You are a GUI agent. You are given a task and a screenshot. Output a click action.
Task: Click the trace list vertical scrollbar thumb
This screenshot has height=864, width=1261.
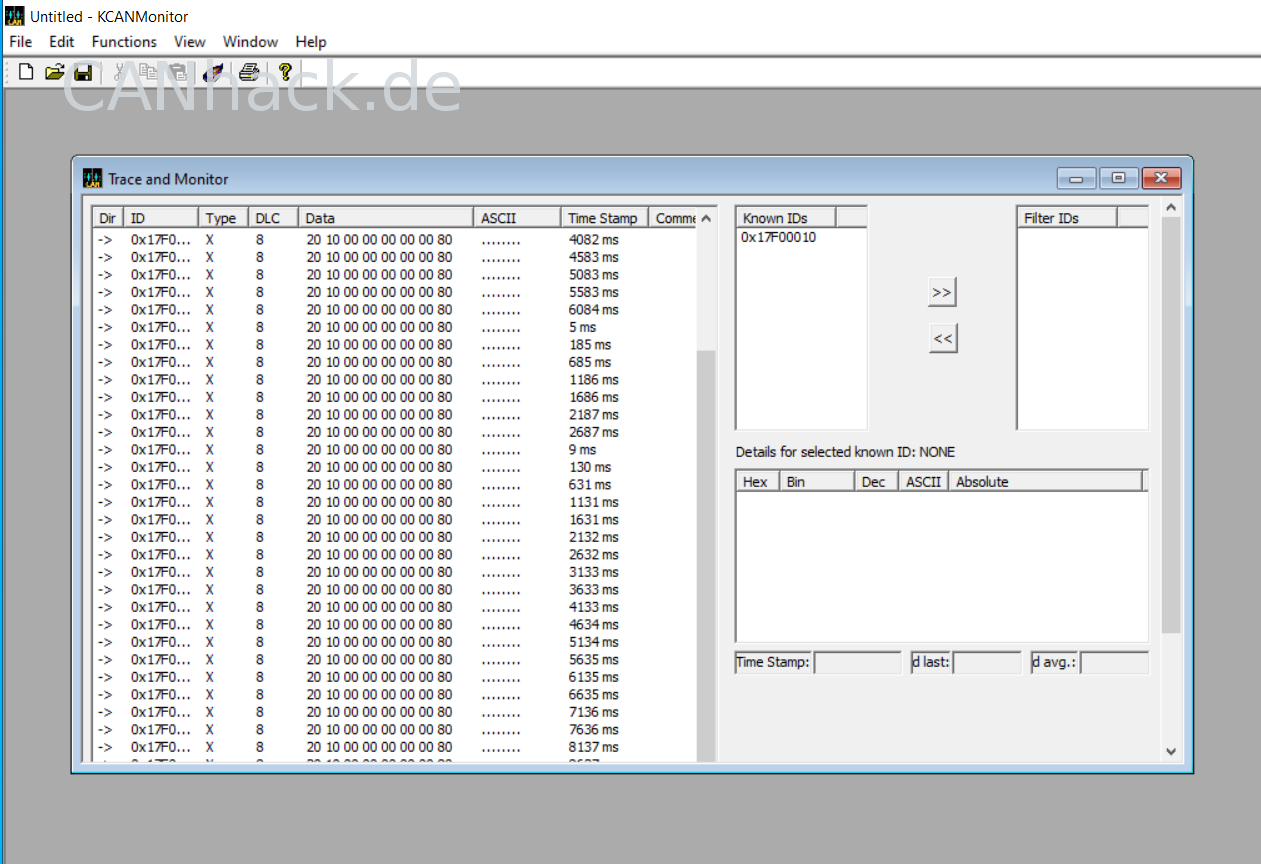[x=706, y=555]
